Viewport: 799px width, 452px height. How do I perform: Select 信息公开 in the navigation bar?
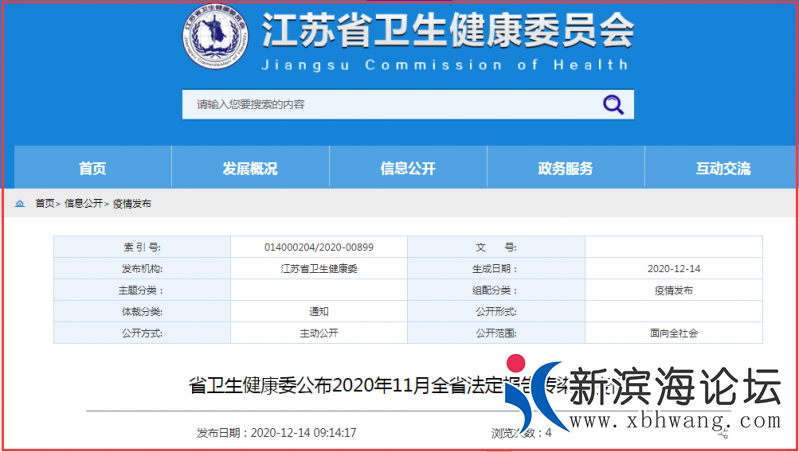click(408, 168)
